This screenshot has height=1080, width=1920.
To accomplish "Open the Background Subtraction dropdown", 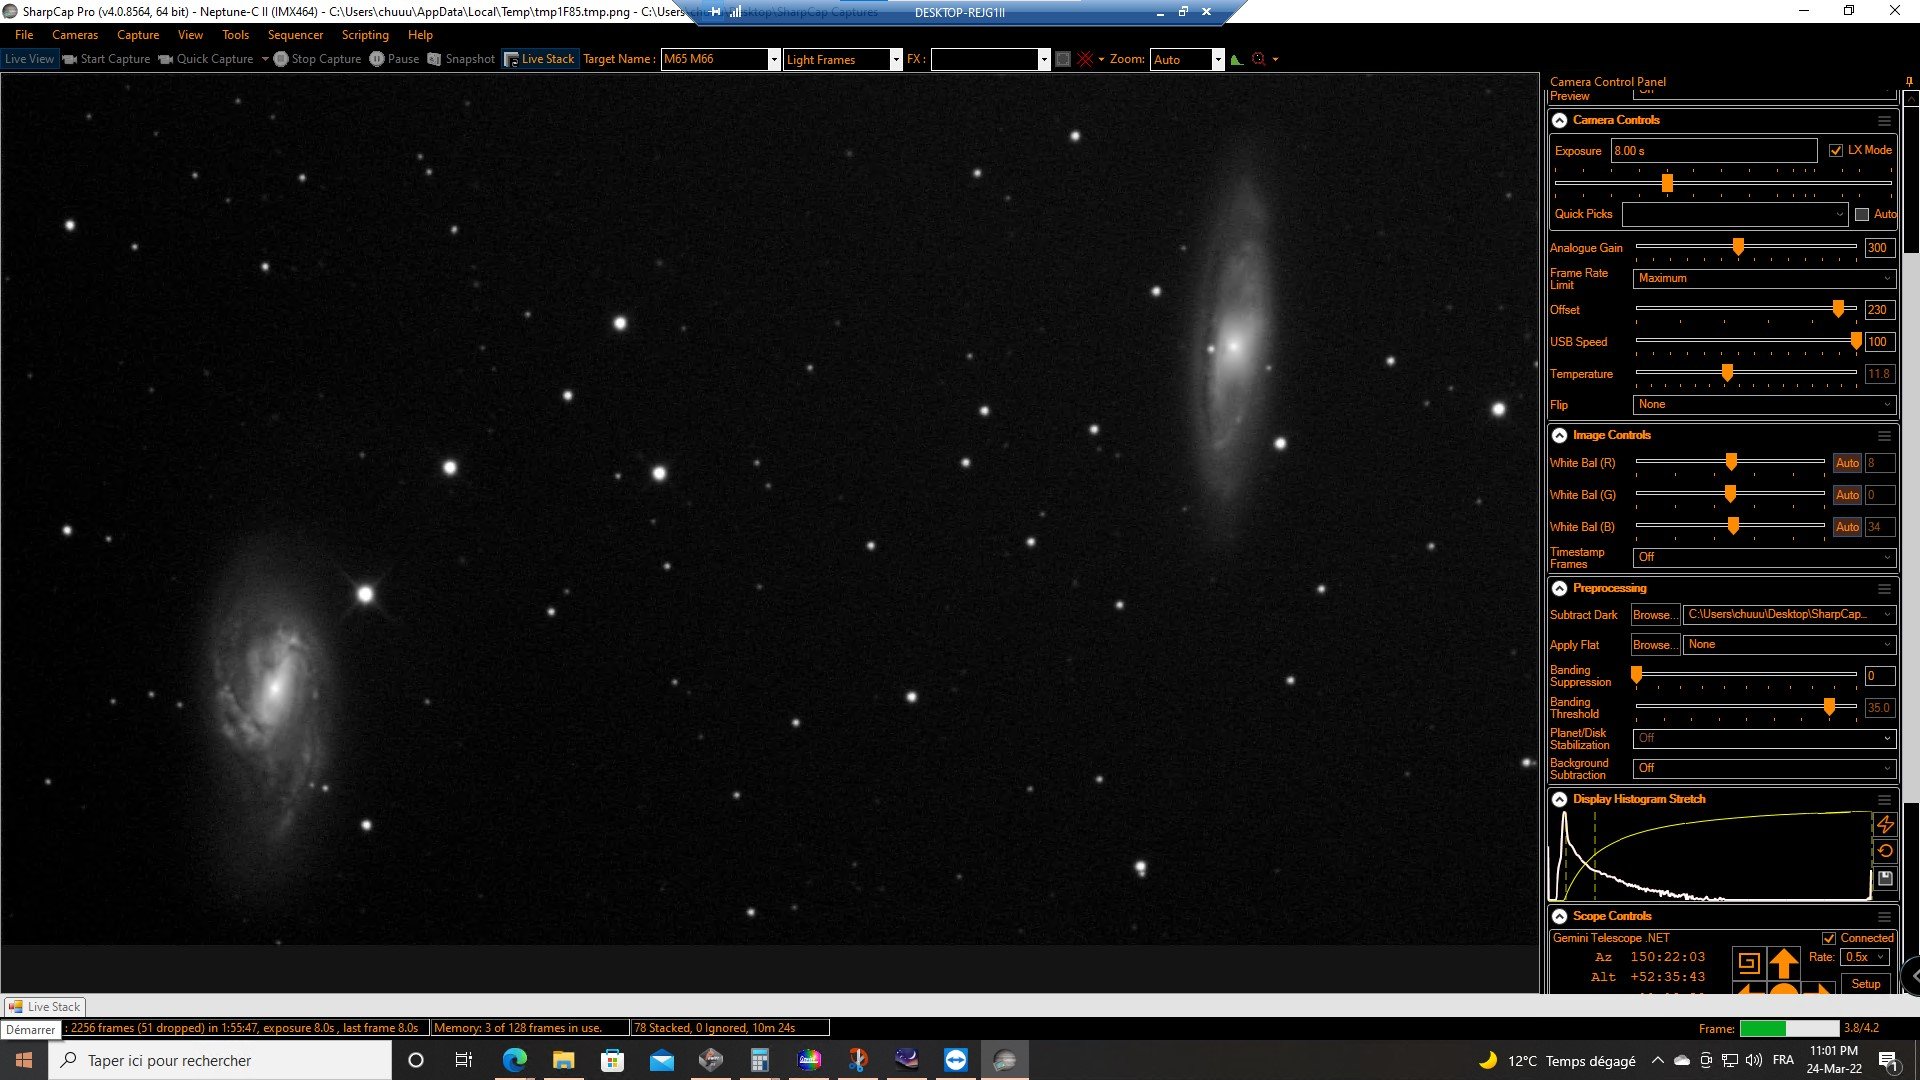I will click(x=1764, y=768).
